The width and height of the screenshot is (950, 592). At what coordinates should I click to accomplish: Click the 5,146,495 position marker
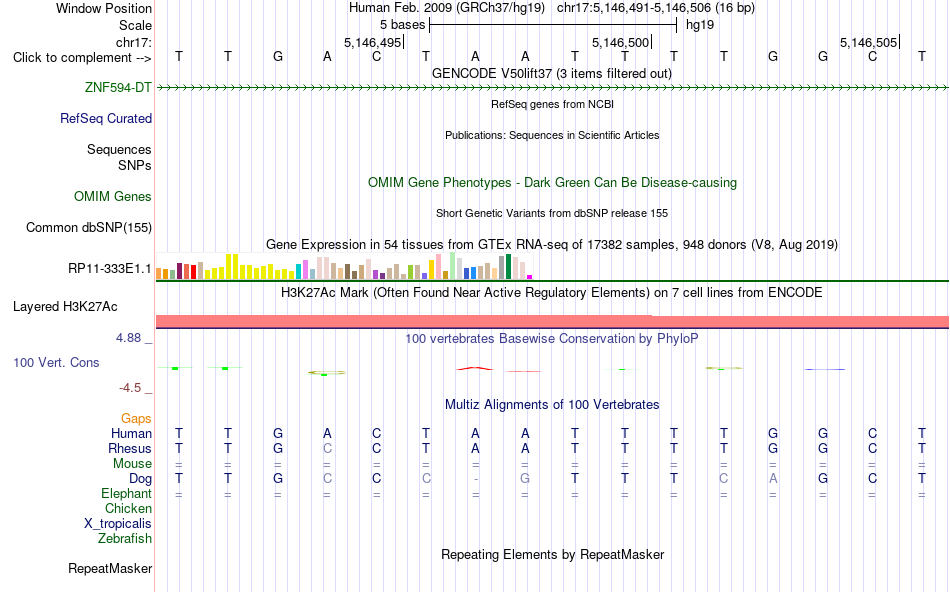373,42
